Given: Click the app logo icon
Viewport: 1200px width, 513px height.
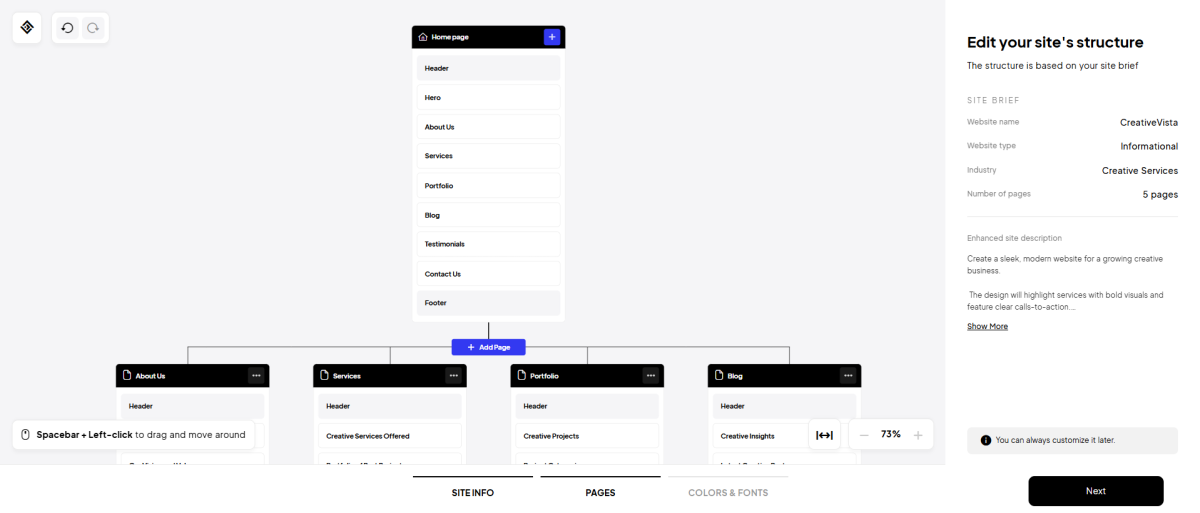Looking at the screenshot, I should tap(27, 28).
